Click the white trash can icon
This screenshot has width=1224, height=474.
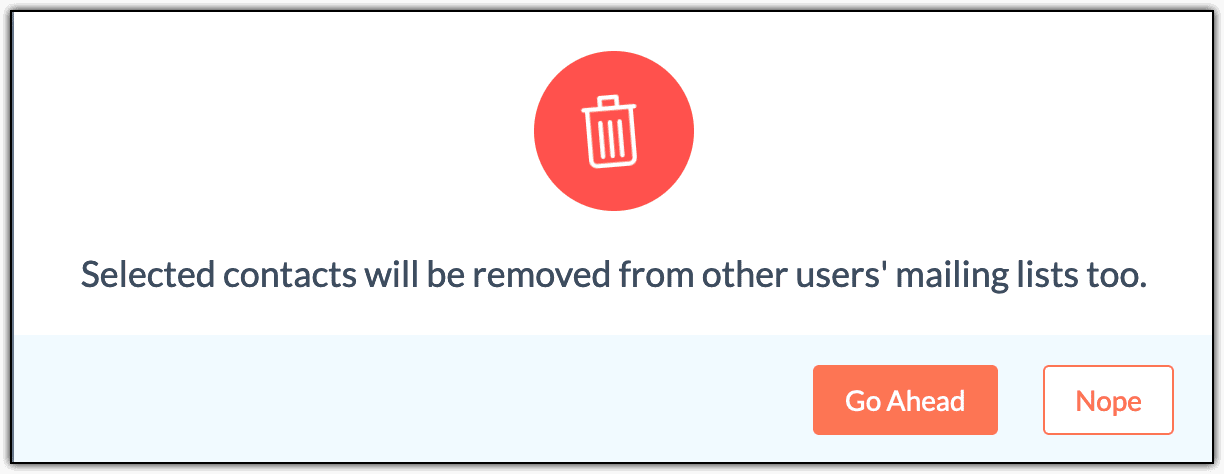(613, 131)
